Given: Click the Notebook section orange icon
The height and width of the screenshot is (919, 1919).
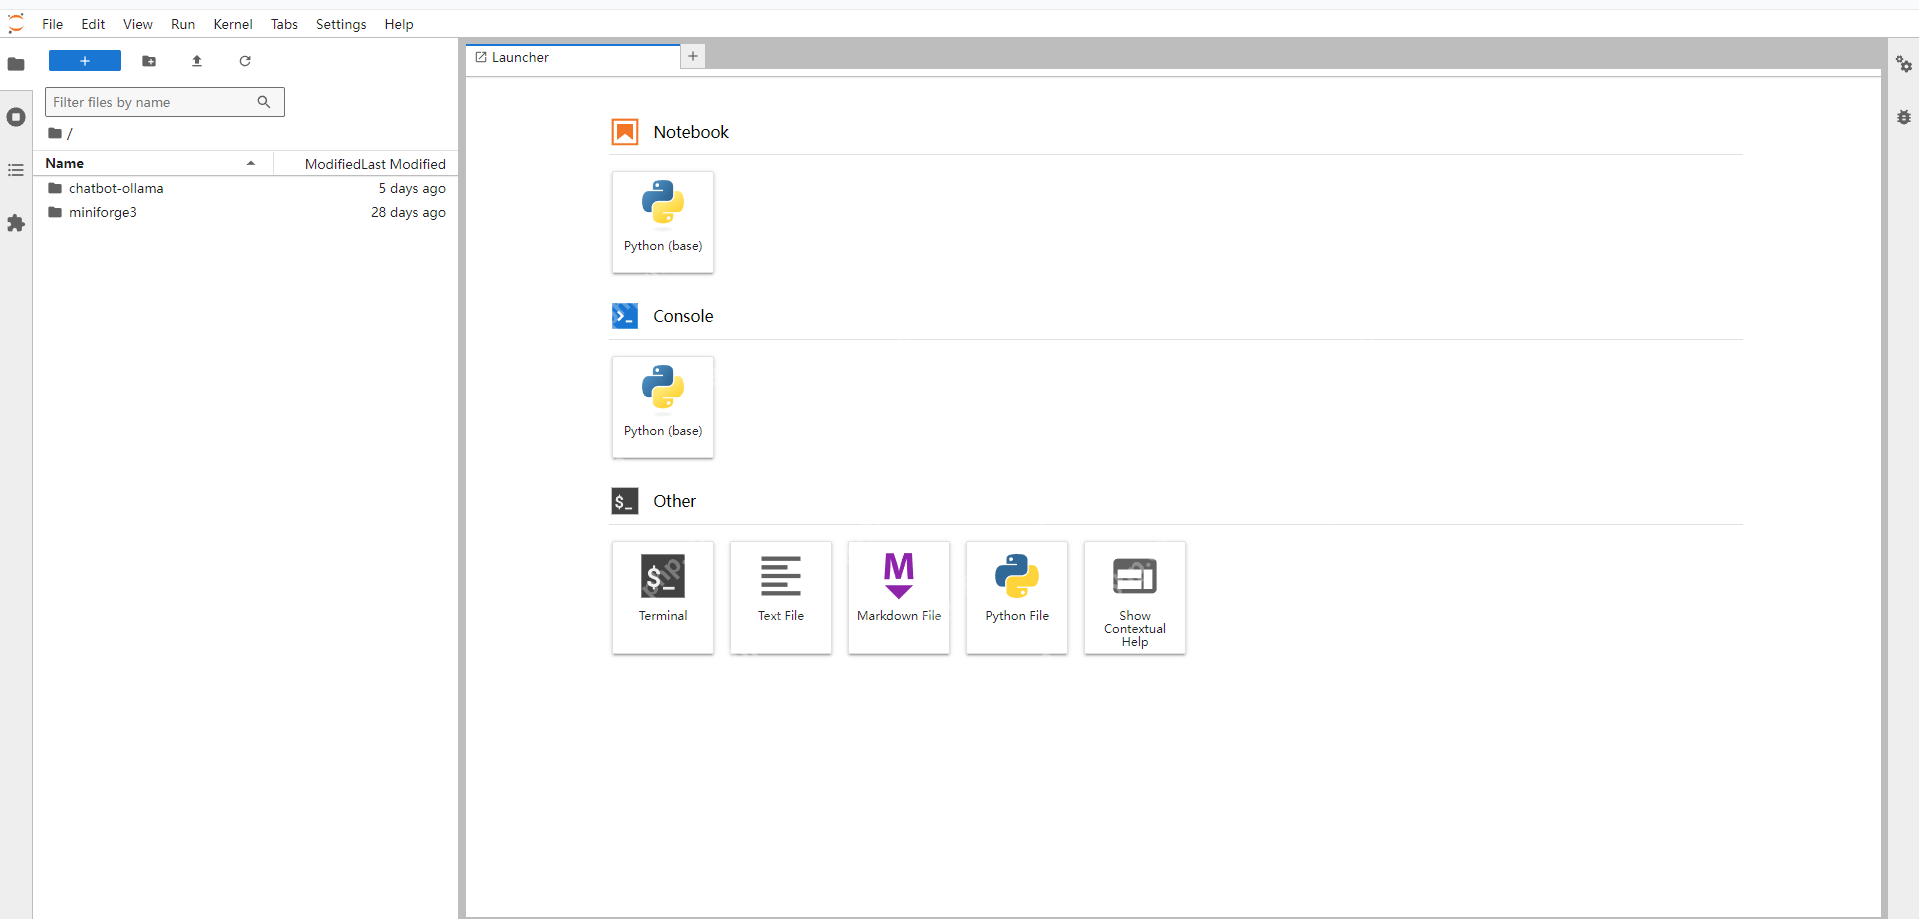Looking at the screenshot, I should point(625,132).
